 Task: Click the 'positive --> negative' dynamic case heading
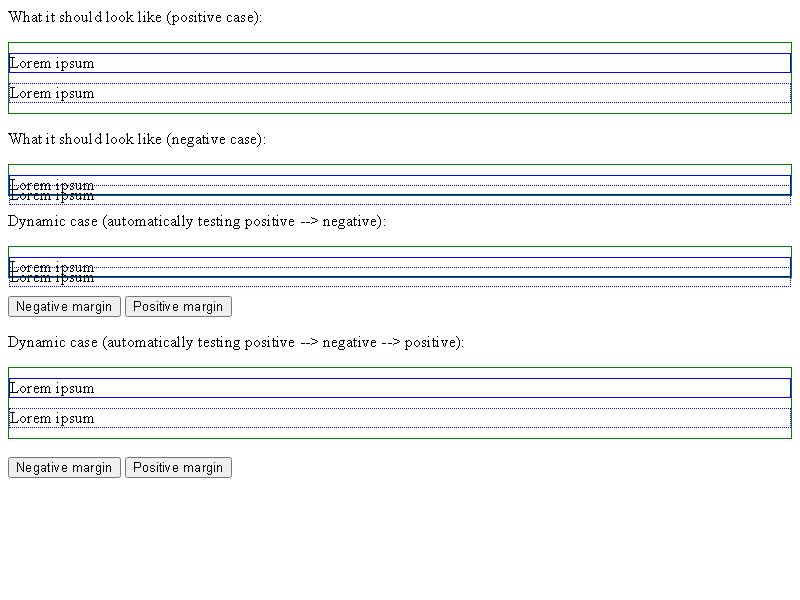tap(197, 221)
